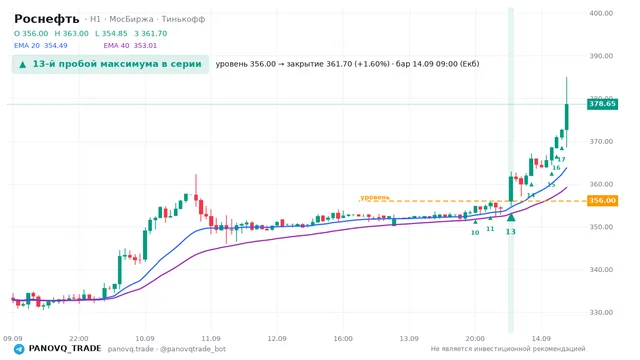Click the open value 'O 356.00'

click(31, 33)
